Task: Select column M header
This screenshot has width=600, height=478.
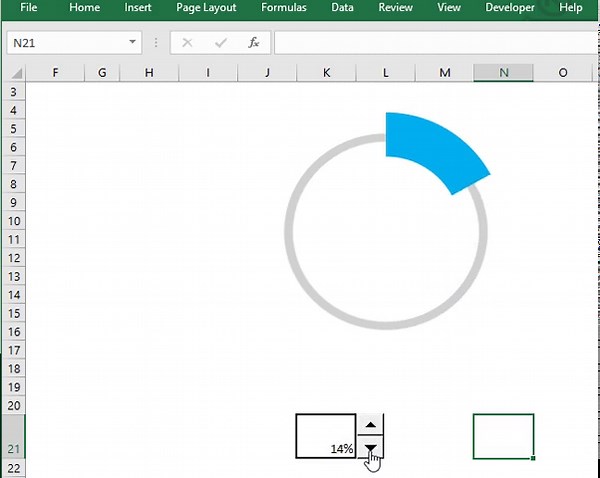Action: (x=445, y=73)
